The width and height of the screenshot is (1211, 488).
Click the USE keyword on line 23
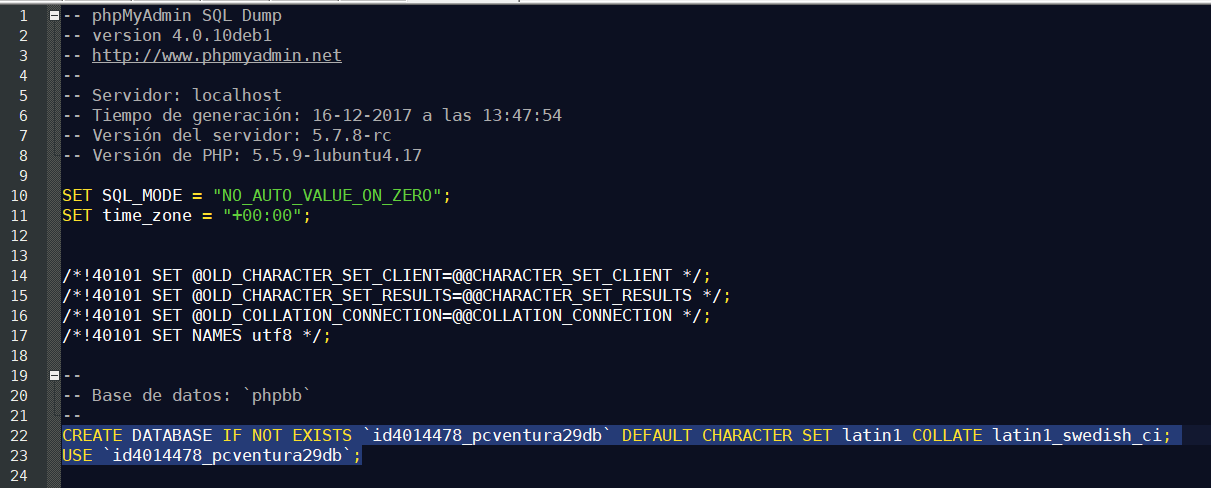point(77,456)
